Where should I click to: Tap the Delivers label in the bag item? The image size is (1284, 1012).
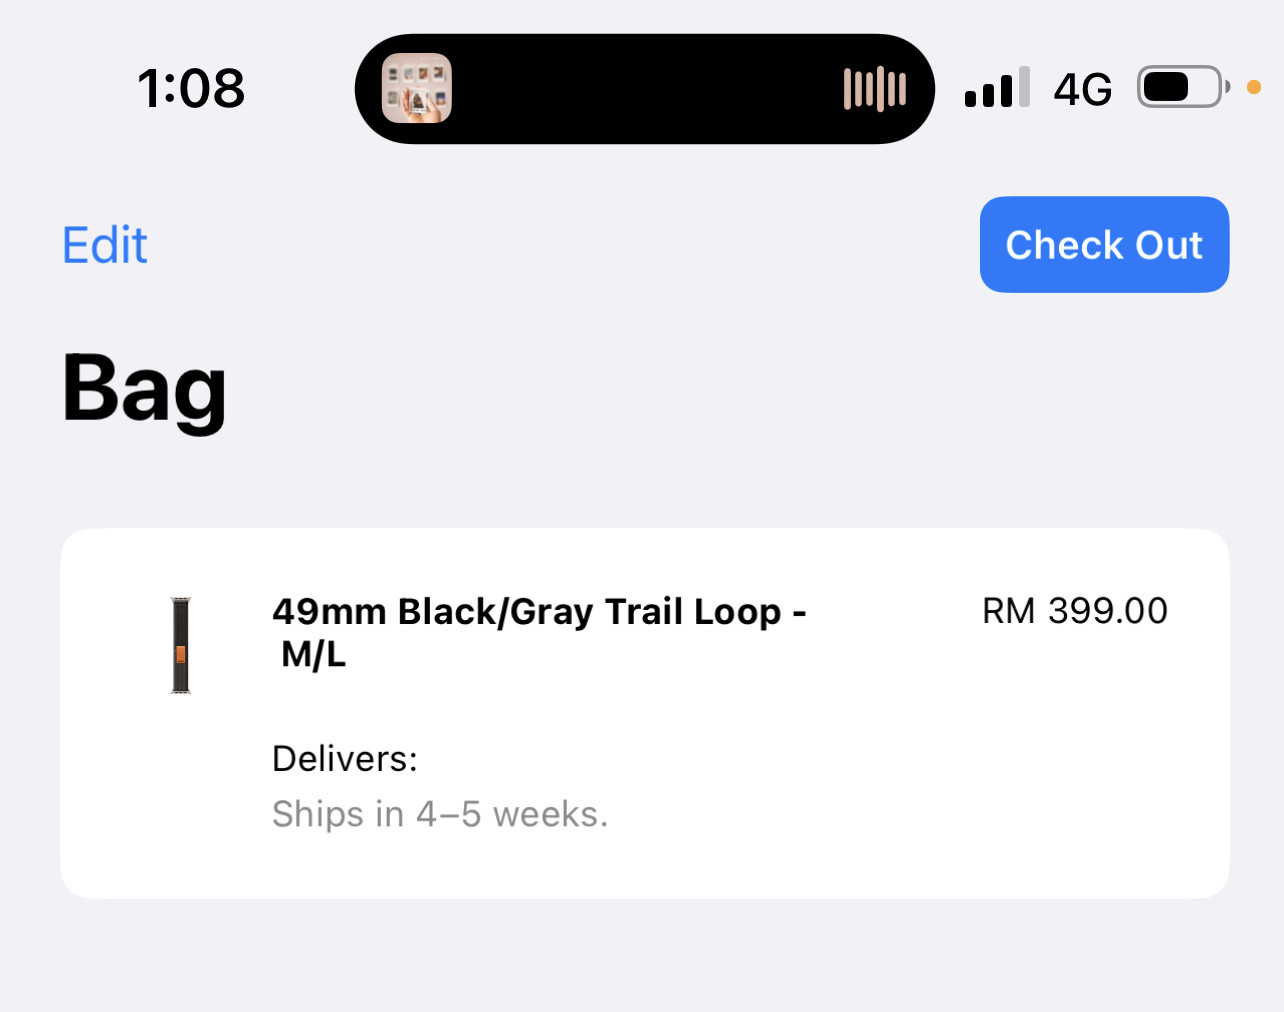tap(344, 759)
